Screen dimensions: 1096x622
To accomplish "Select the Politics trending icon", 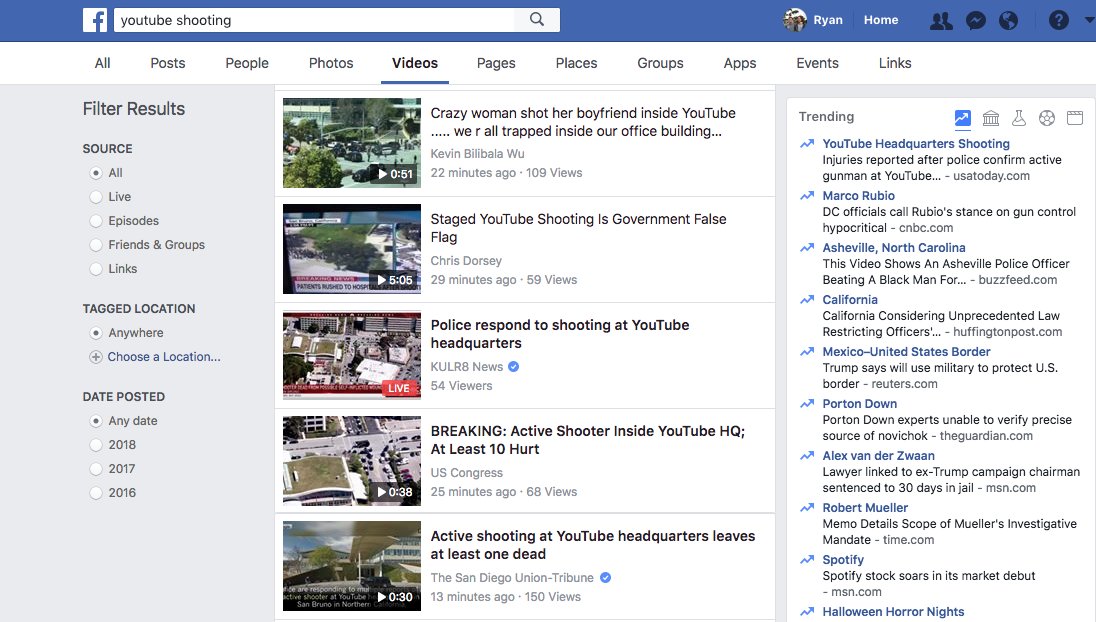I will pos(990,118).
